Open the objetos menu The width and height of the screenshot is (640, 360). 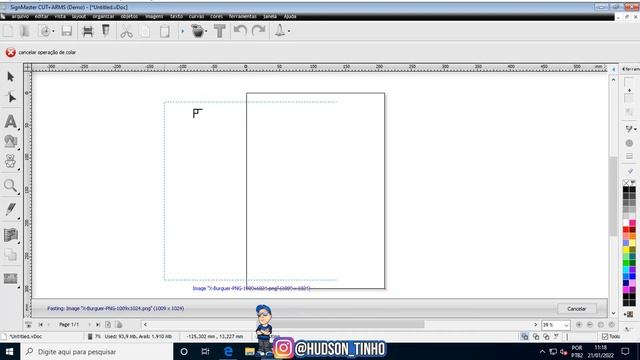[129, 16]
